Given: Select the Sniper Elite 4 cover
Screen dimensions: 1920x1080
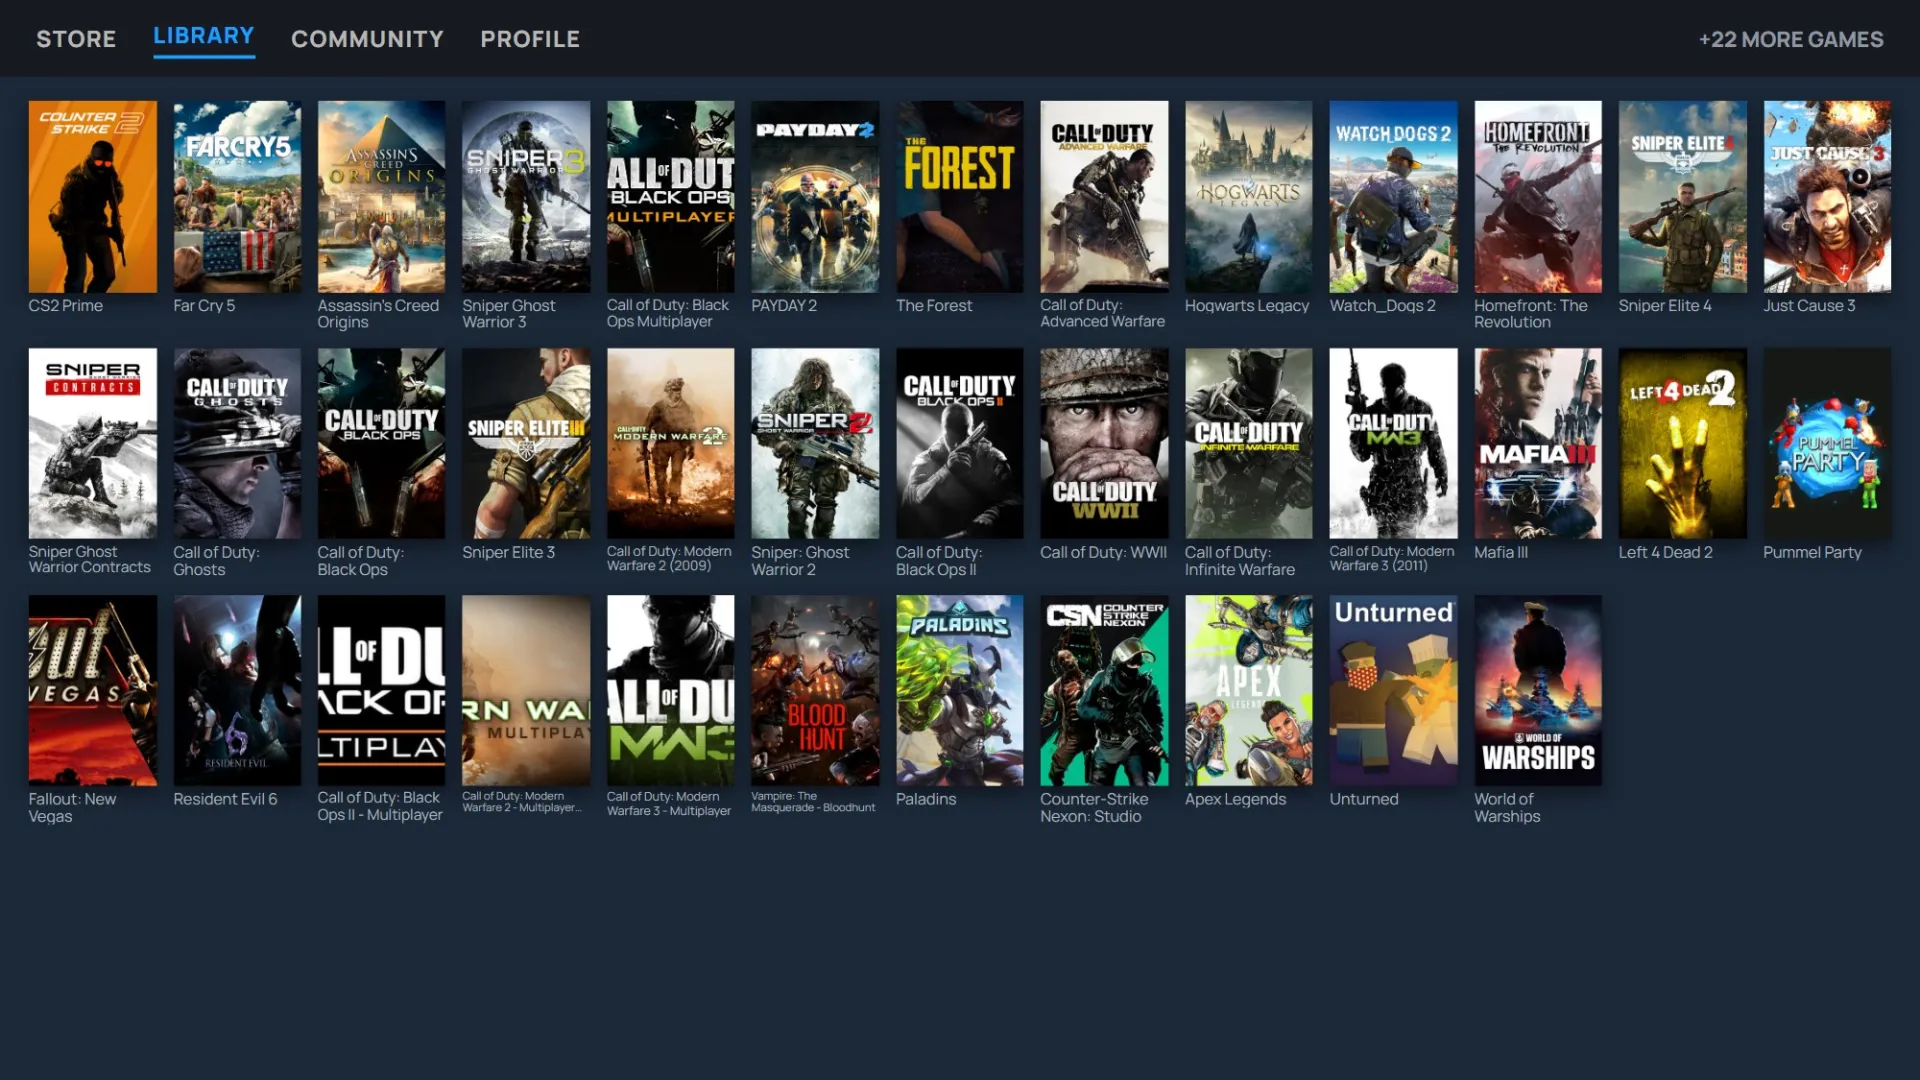Looking at the screenshot, I should (1683, 196).
